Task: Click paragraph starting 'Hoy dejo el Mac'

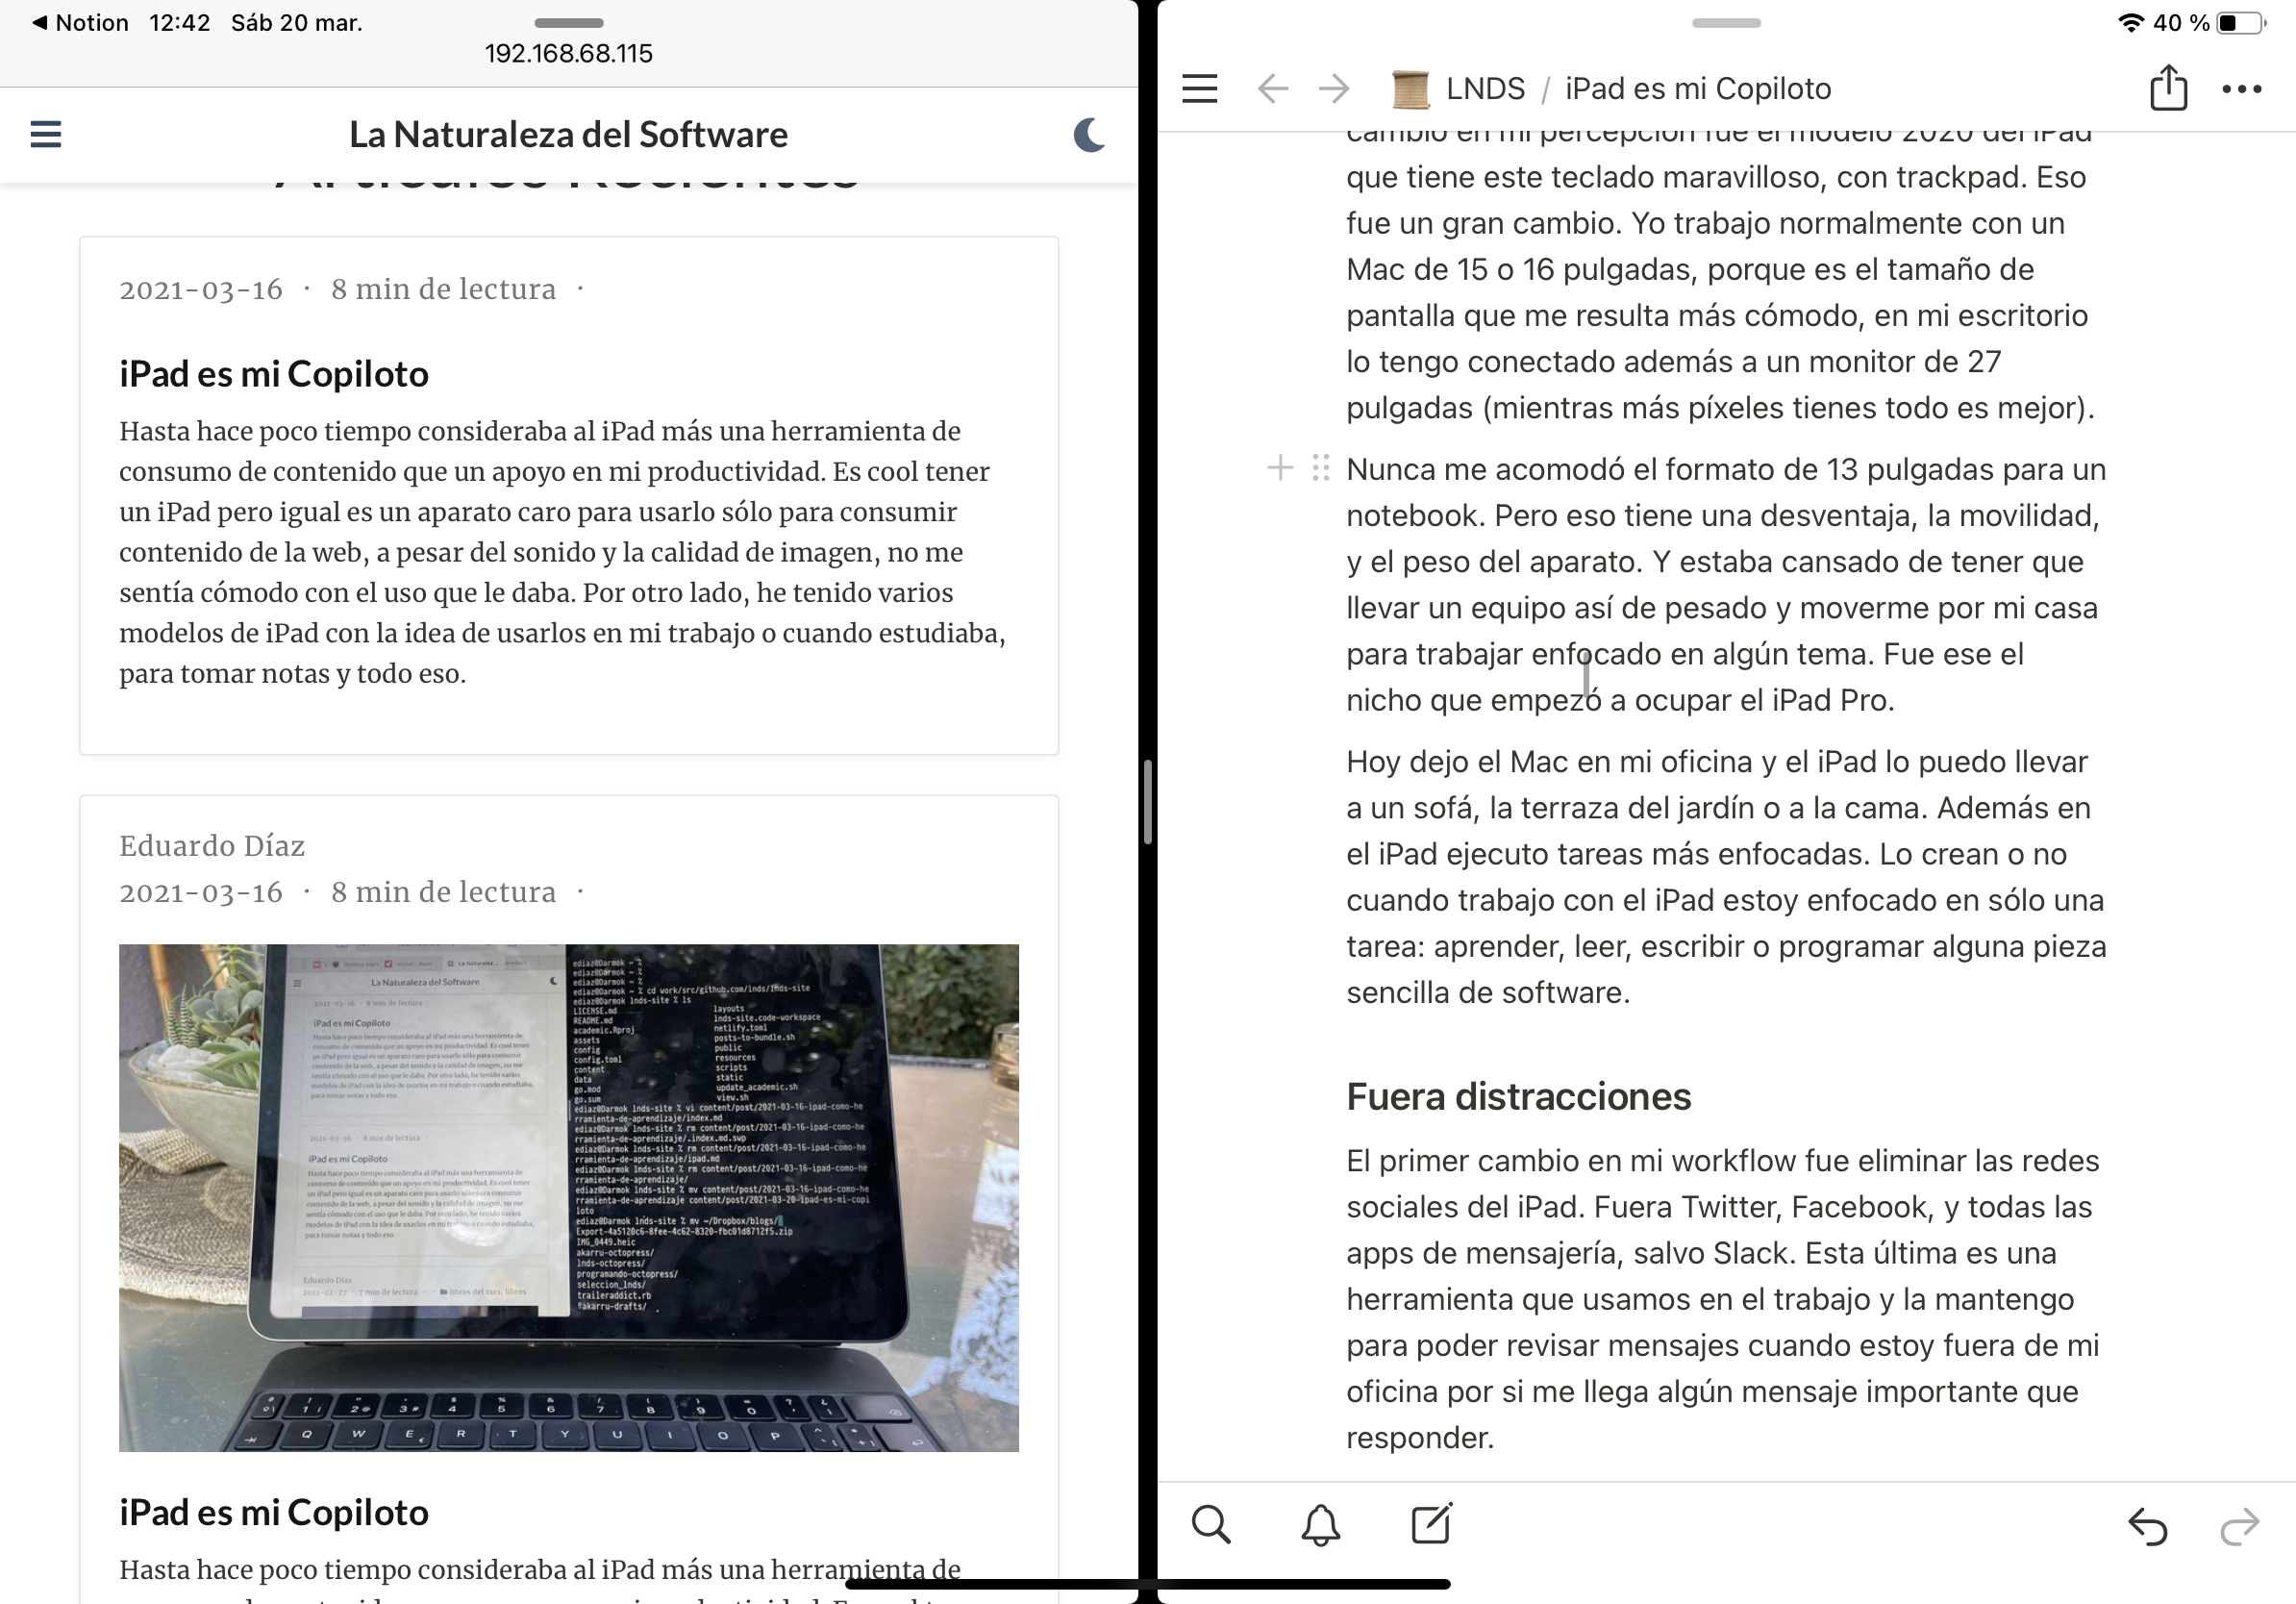Action: pyautogui.click(x=1726, y=877)
